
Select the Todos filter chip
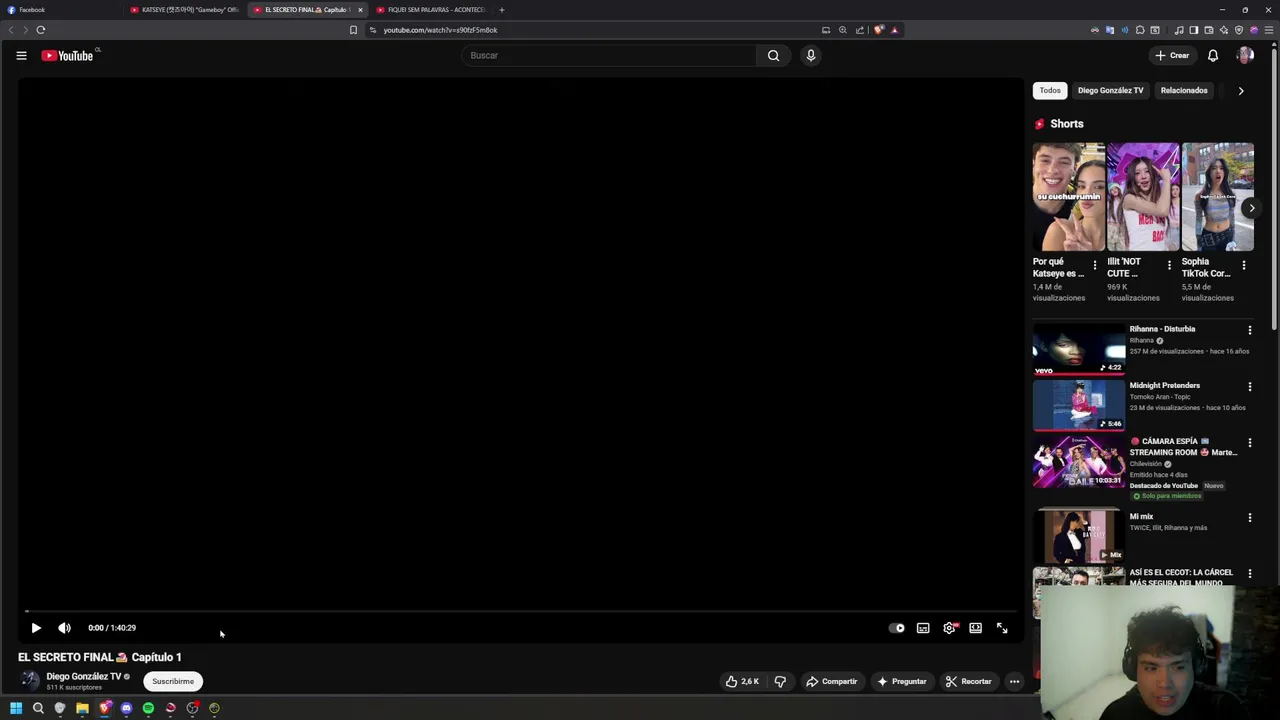click(1050, 91)
